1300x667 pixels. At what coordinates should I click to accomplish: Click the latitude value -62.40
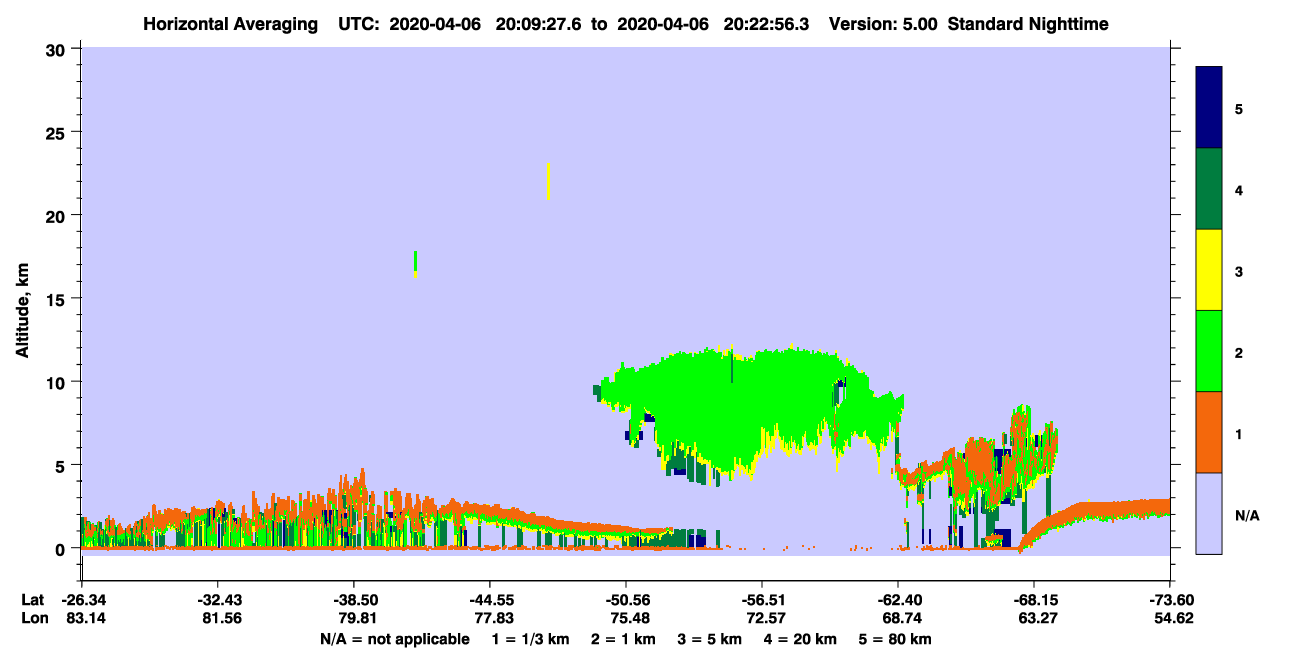point(898,600)
